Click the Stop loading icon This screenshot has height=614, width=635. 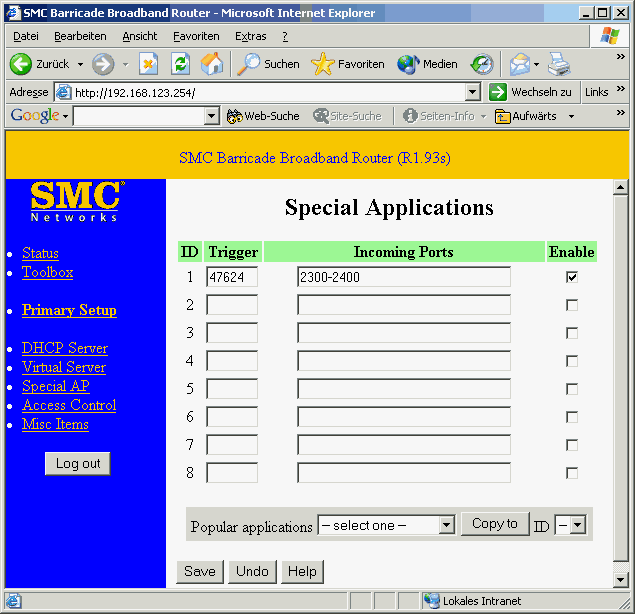(148, 64)
